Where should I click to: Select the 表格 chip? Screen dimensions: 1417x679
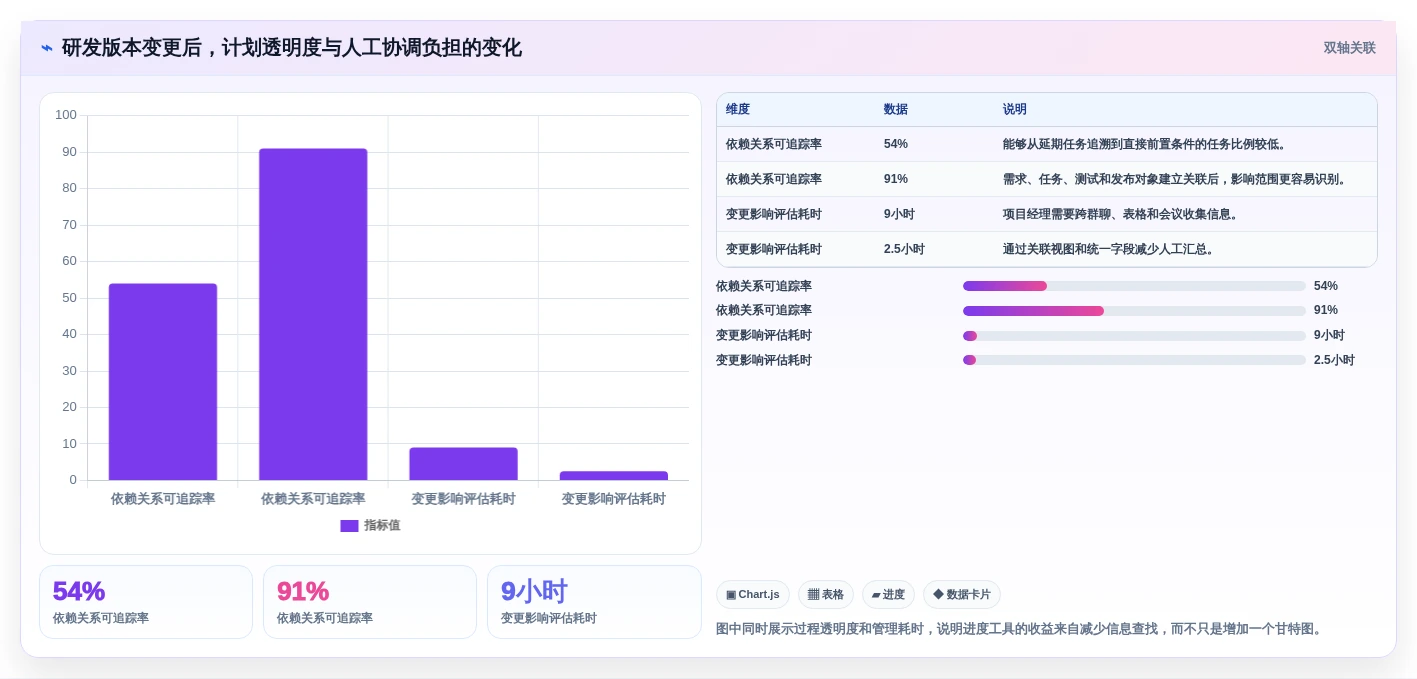pyautogui.click(x=826, y=594)
